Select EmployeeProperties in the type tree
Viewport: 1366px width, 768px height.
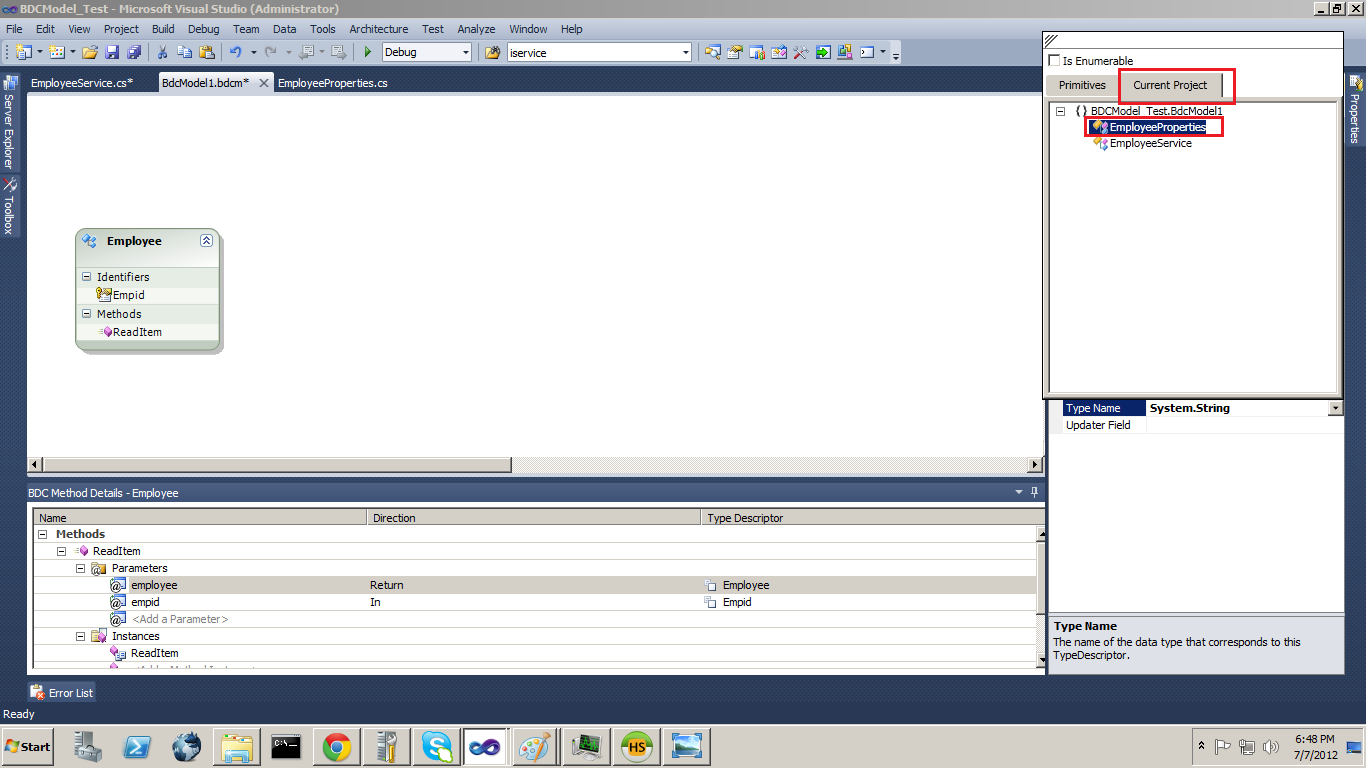1157,127
